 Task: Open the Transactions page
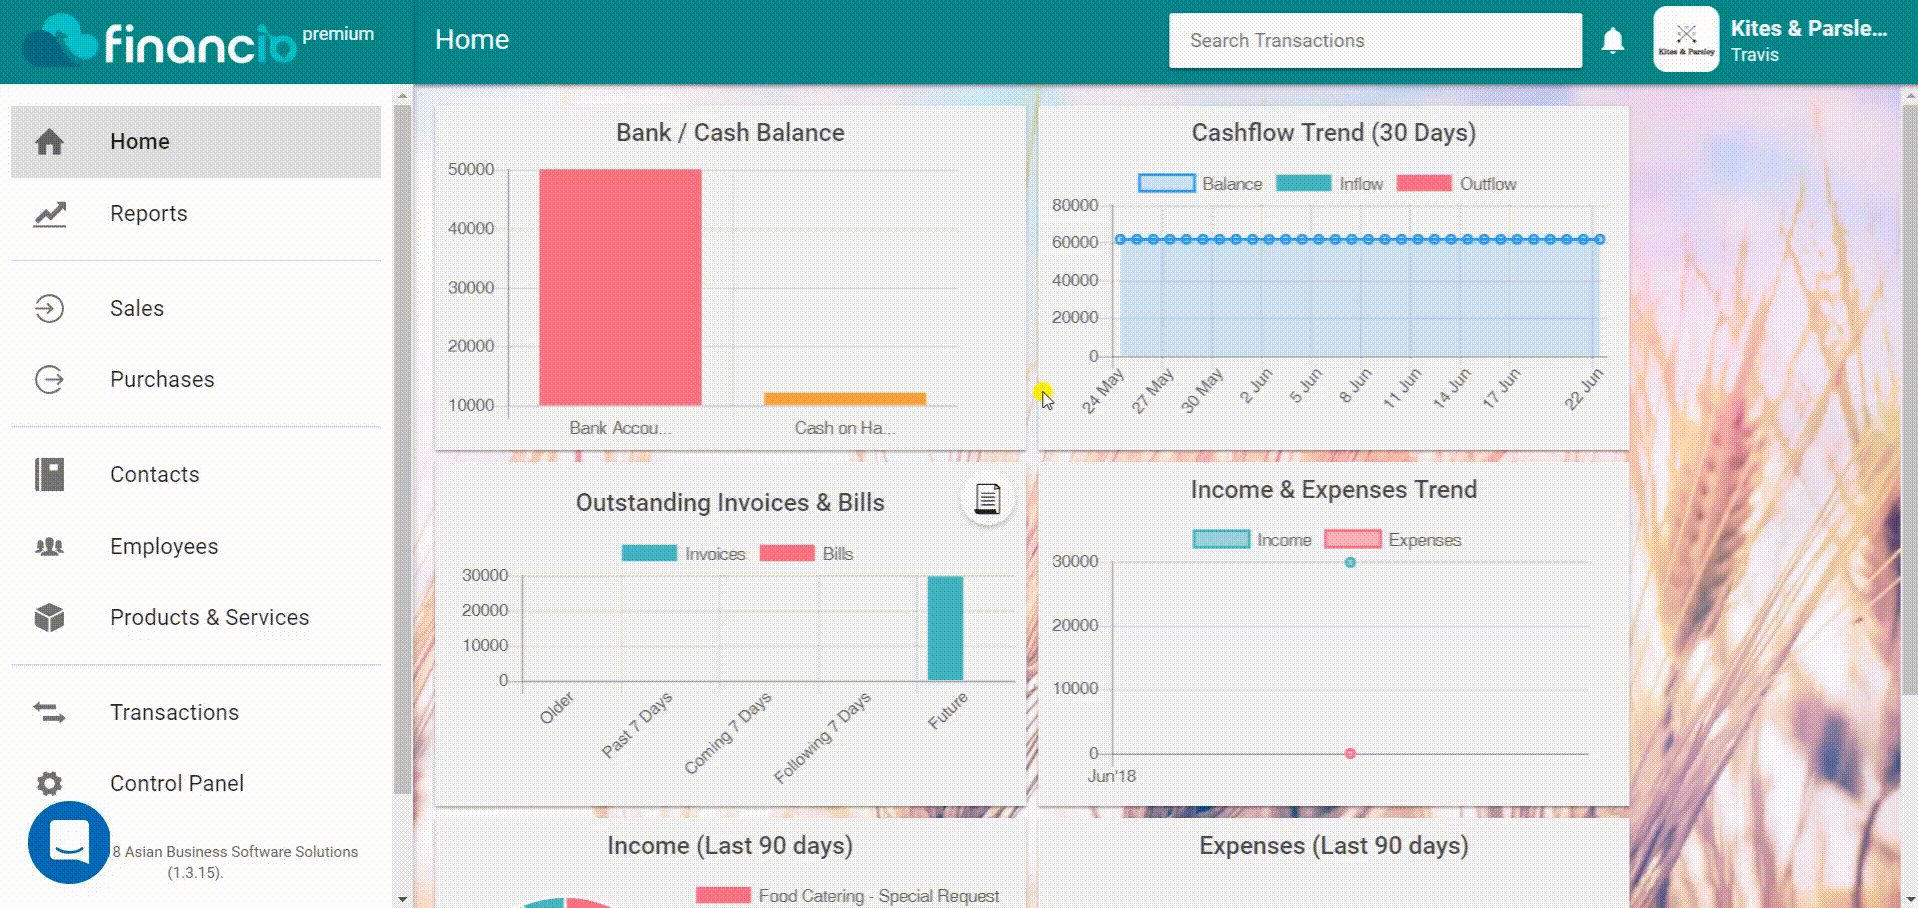tap(174, 713)
